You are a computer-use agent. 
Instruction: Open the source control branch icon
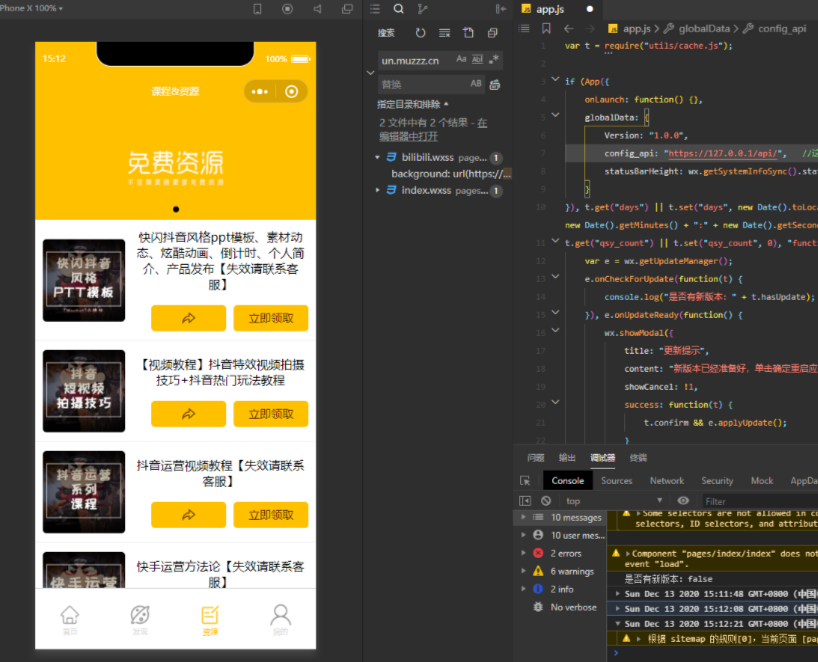tap(422, 9)
